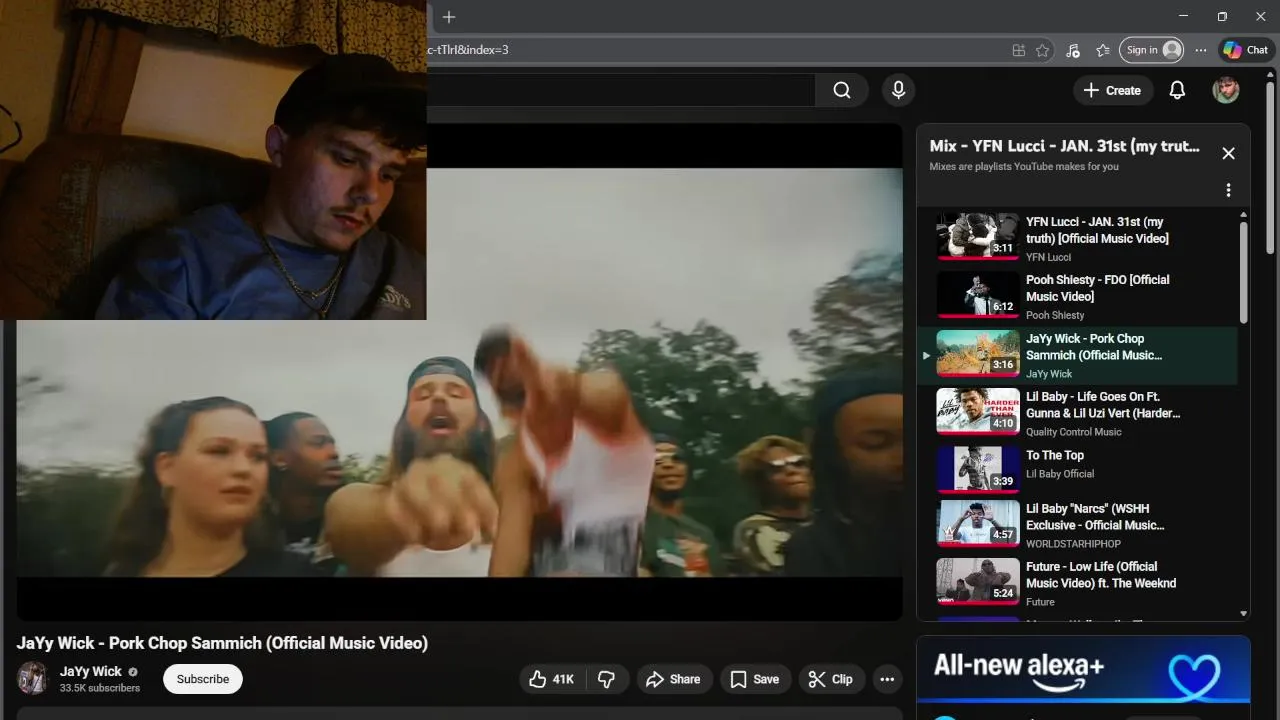Dislike the Pork Chop Sammich video
The height and width of the screenshot is (720, 1280).
tap(606, 679)
